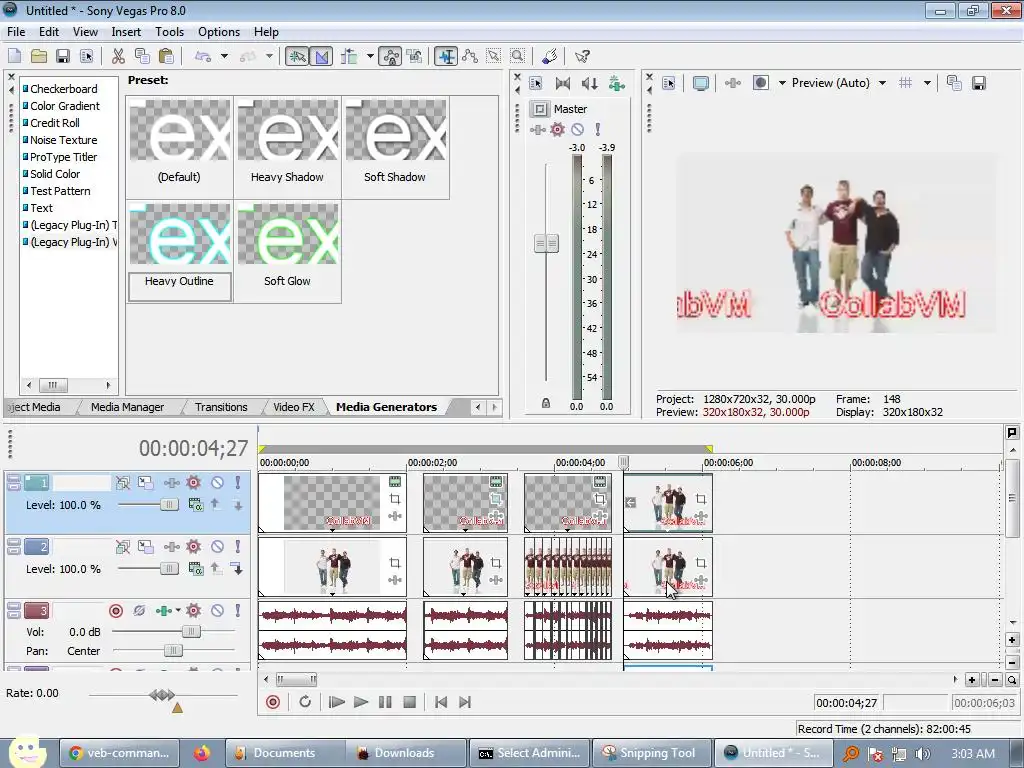Stop playback in timeline transport
Screen dimensions: 1024x768
click(x=409, y=702)
